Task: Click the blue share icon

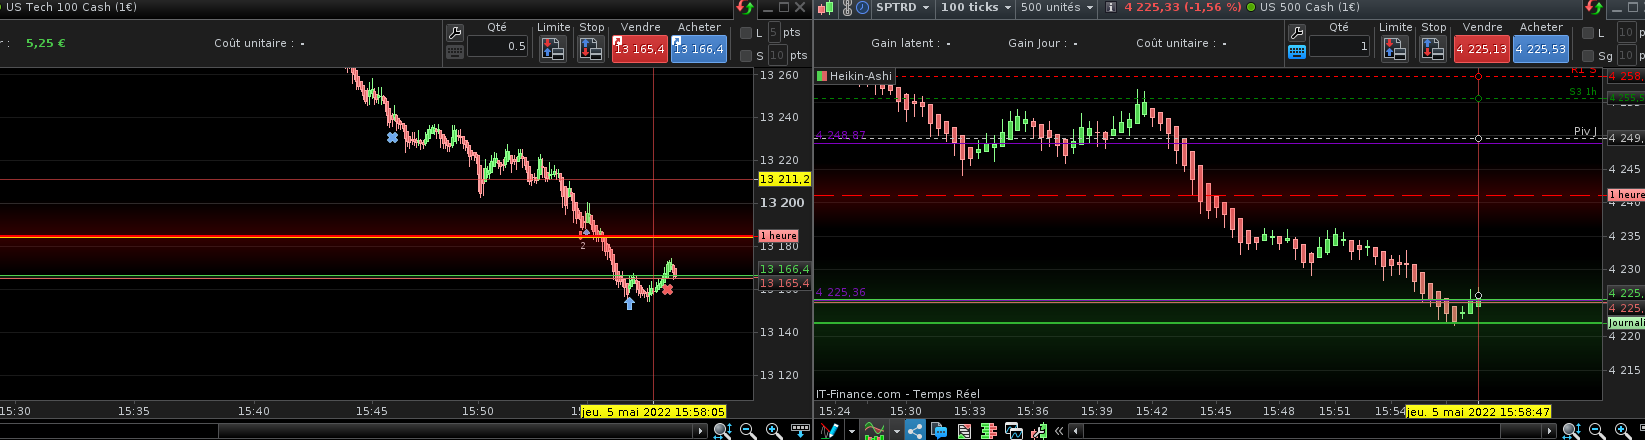Action: coord(915,431)
